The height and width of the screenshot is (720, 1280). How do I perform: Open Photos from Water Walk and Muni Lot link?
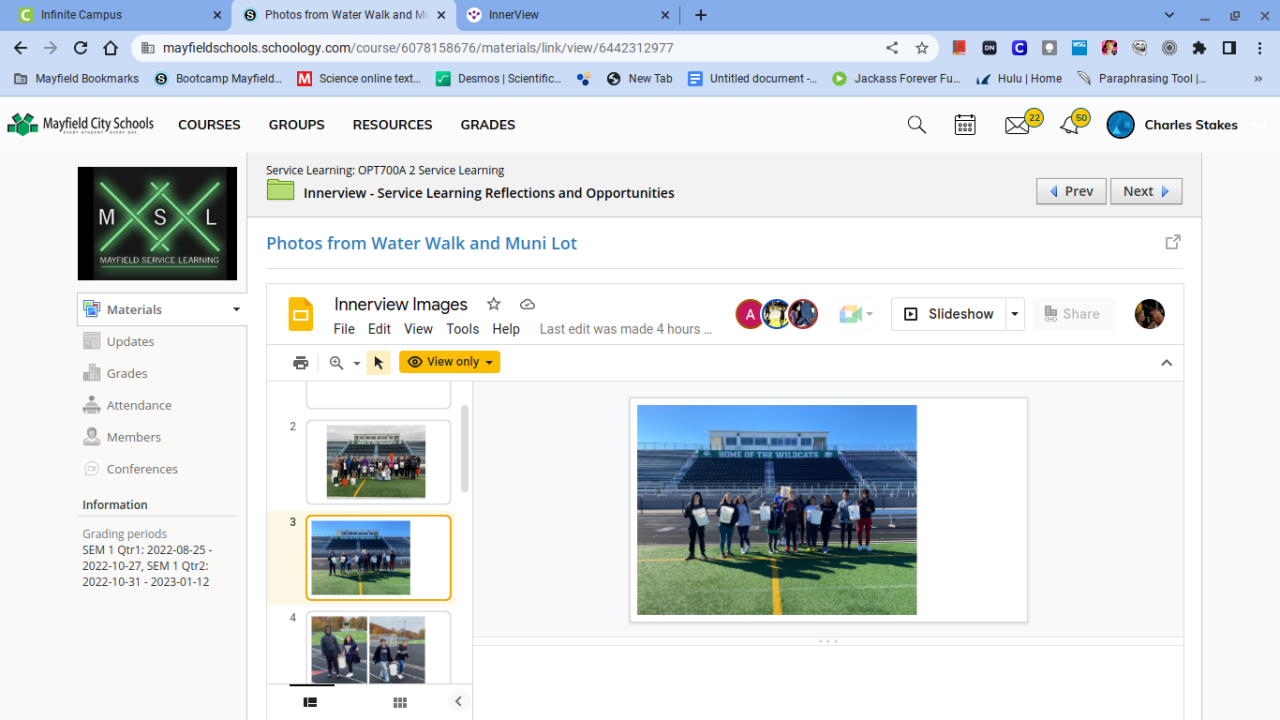coord(421,243)
